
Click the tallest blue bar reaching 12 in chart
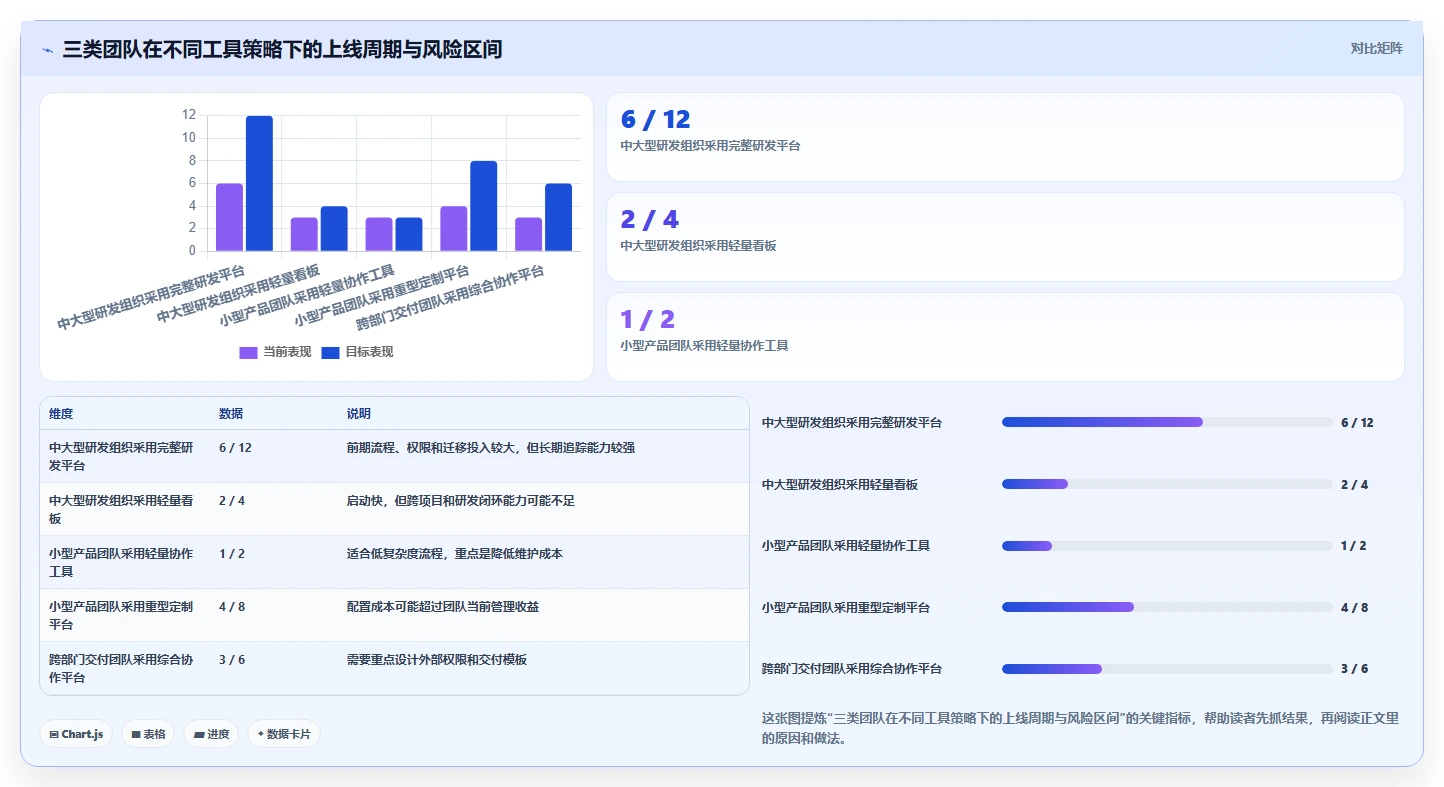(259, 183)
